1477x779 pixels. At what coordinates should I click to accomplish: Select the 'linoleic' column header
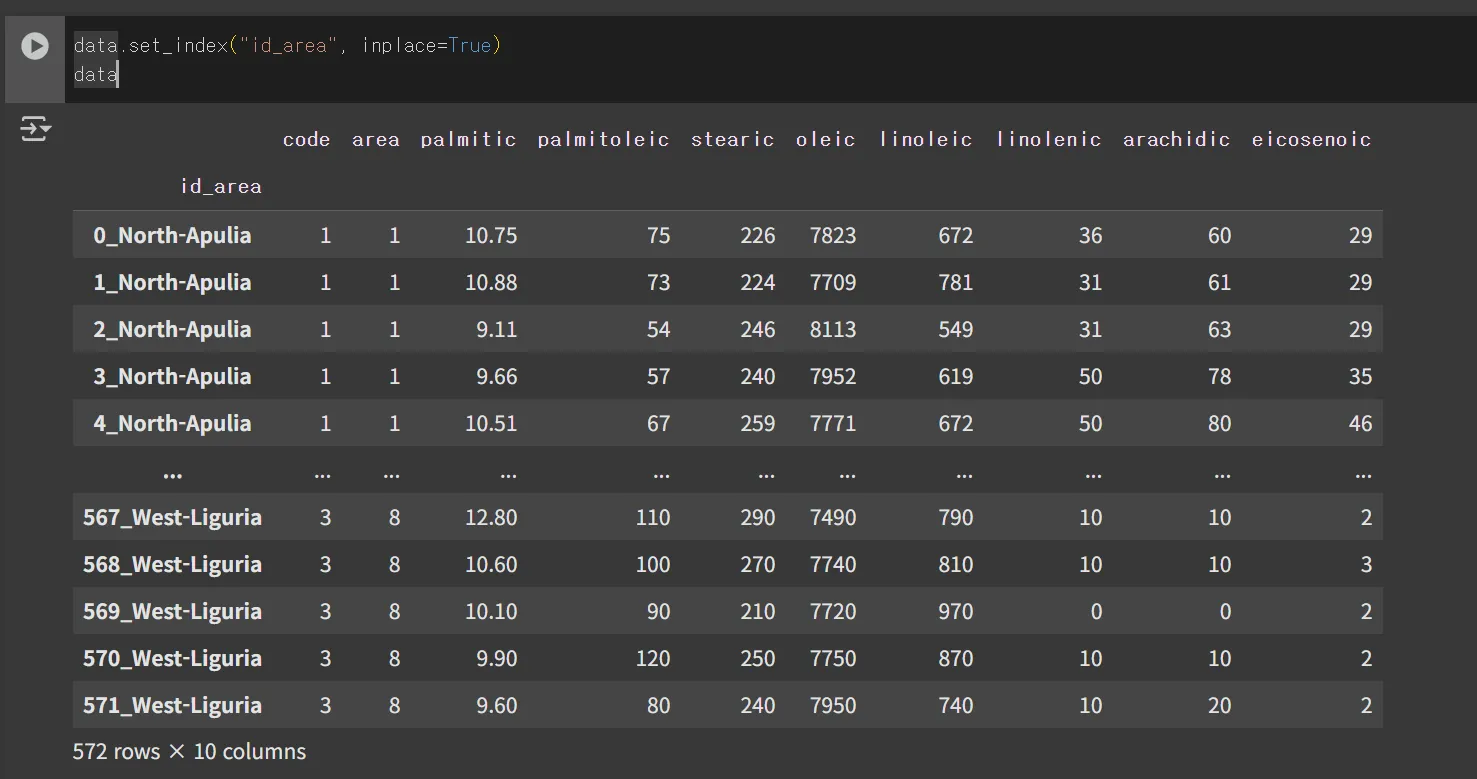(926, 140)
